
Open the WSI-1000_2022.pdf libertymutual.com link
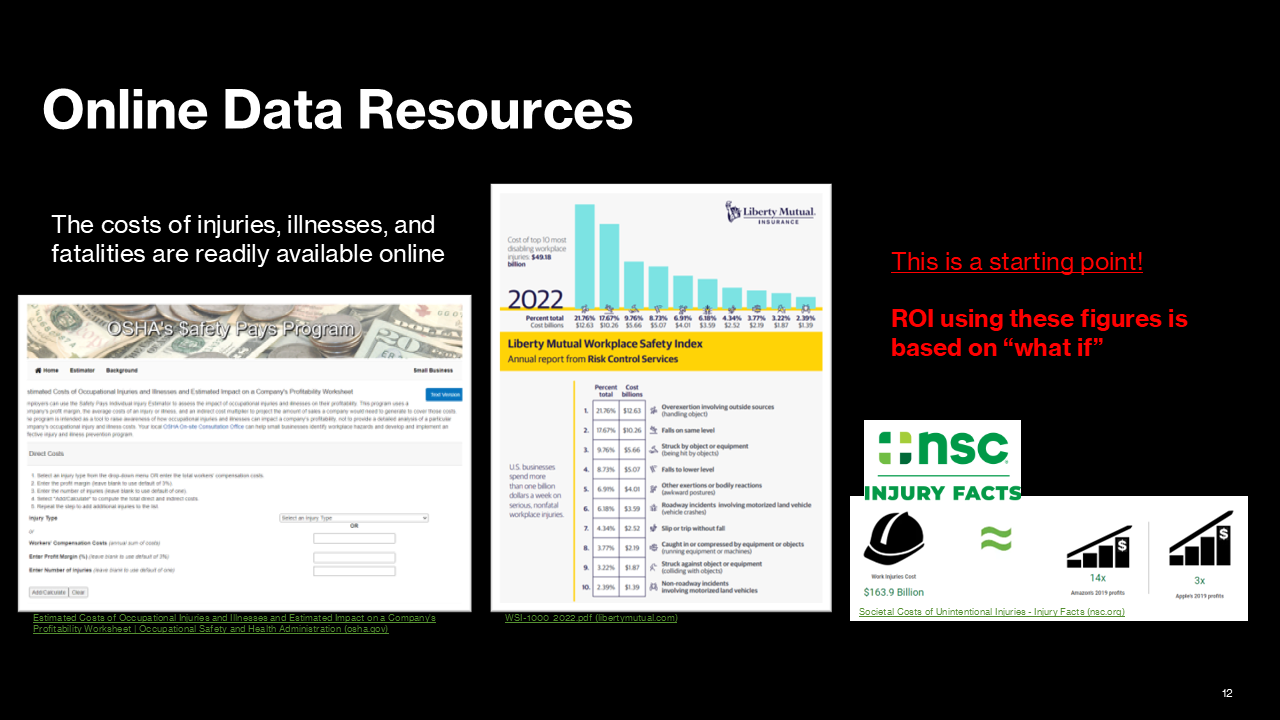pos(591,618)
